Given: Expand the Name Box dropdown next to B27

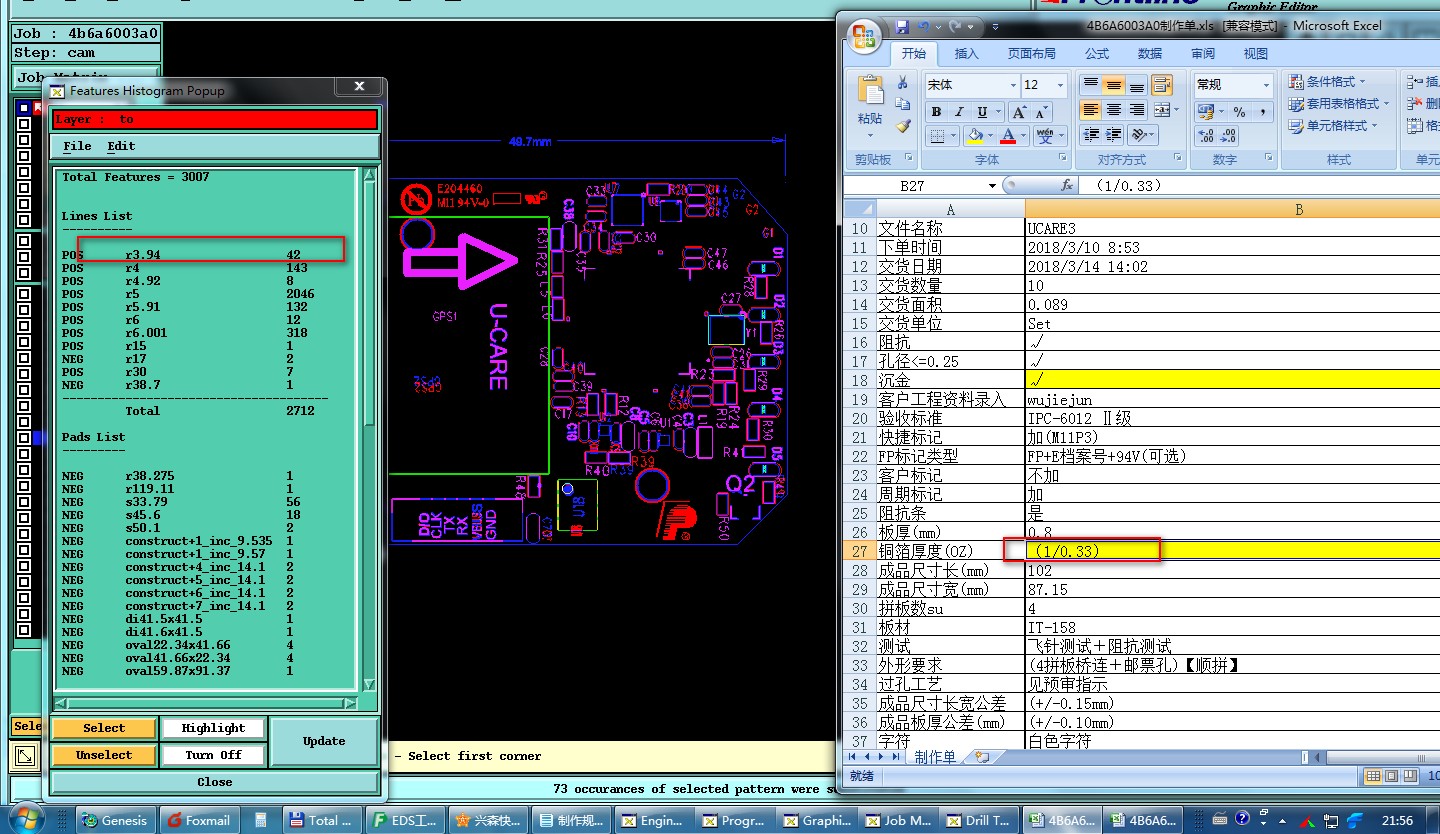Looking at the screenshot, I should pyautogui.click(x=992, y=186).
